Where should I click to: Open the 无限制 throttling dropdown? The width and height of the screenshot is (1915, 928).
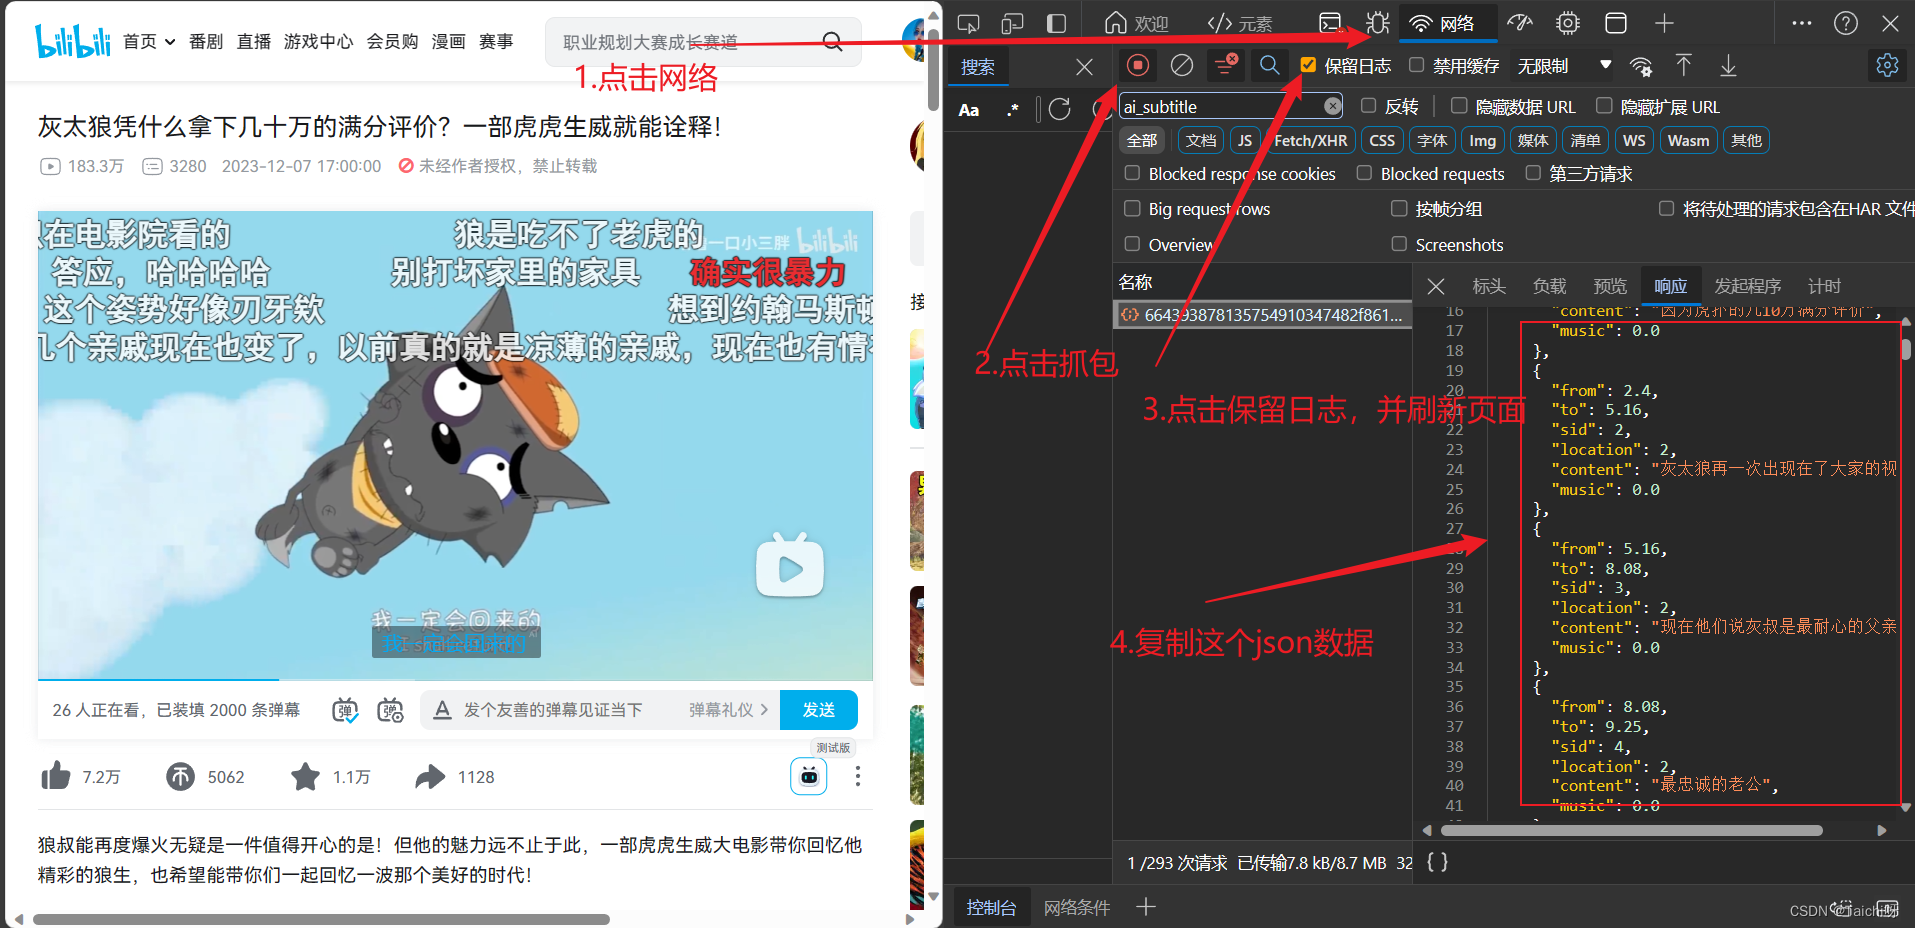tap(1563, 66)
